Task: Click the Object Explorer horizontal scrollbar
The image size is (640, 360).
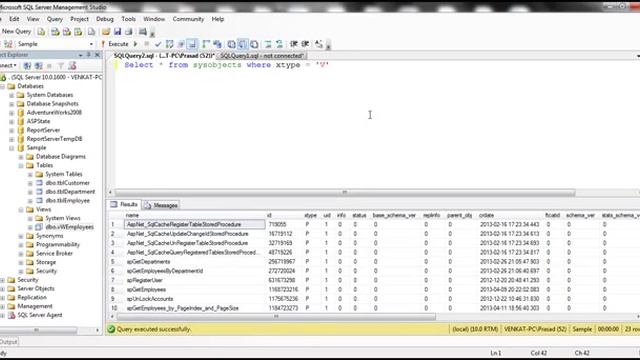Action: (39, 330)
